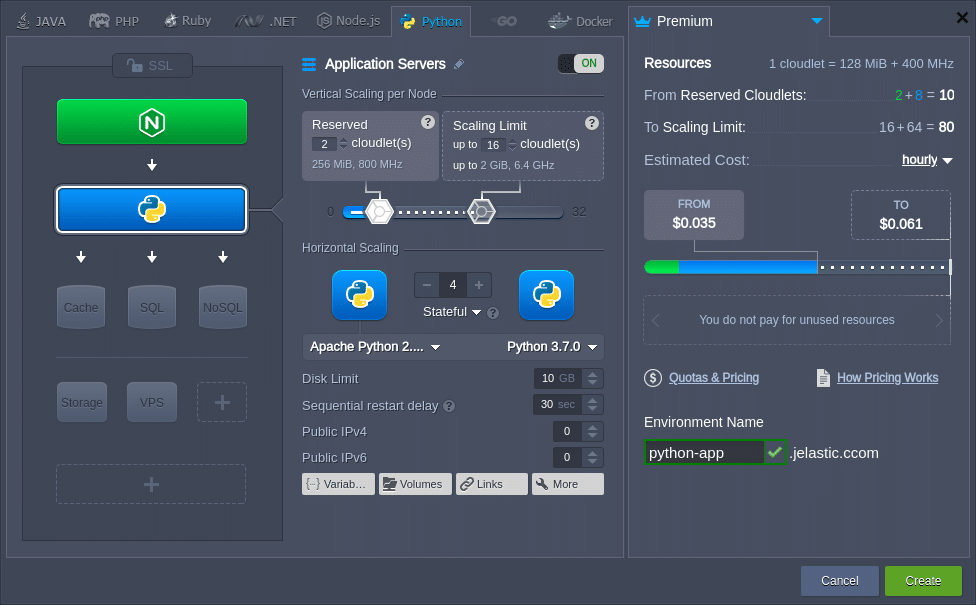Image resolution: width=976 pixels, height=605 pixels.
Task: Click the Create button
Action: tap(923, 581)
